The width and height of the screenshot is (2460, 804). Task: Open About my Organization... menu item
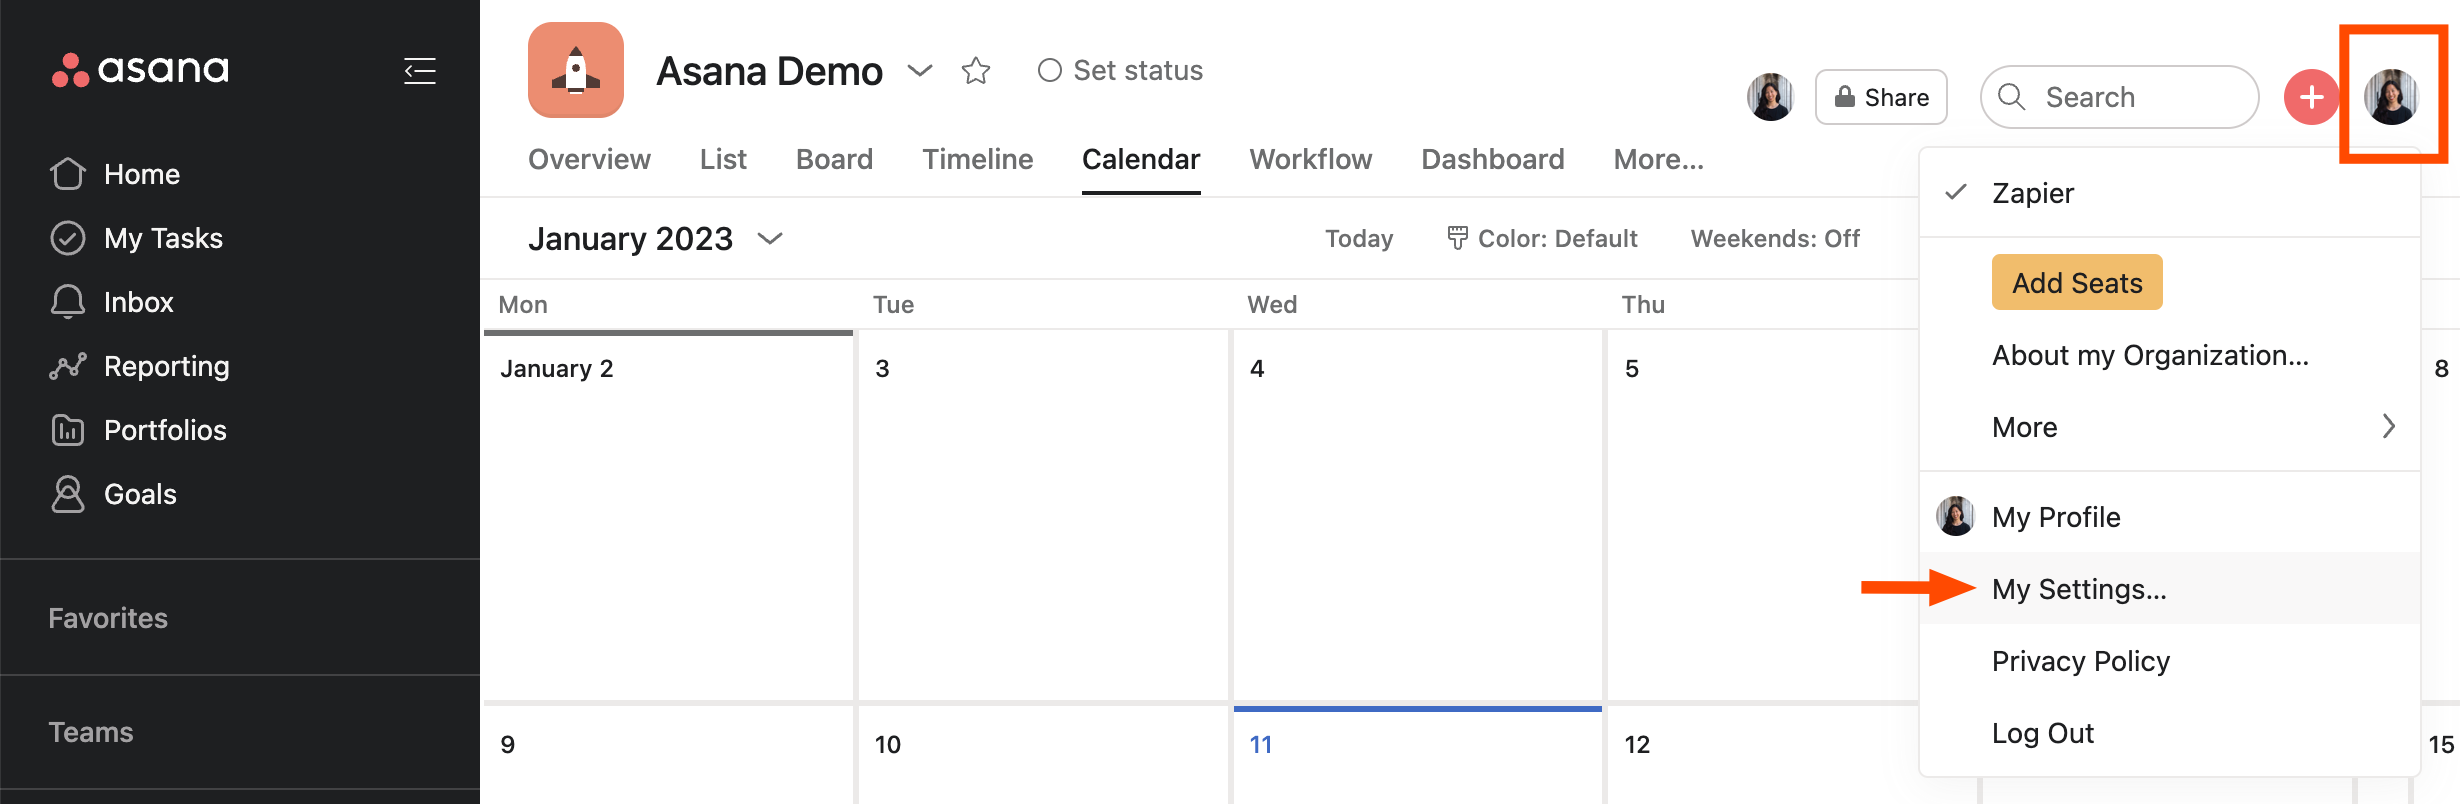pyautogui.click(x=2170, y=355)
